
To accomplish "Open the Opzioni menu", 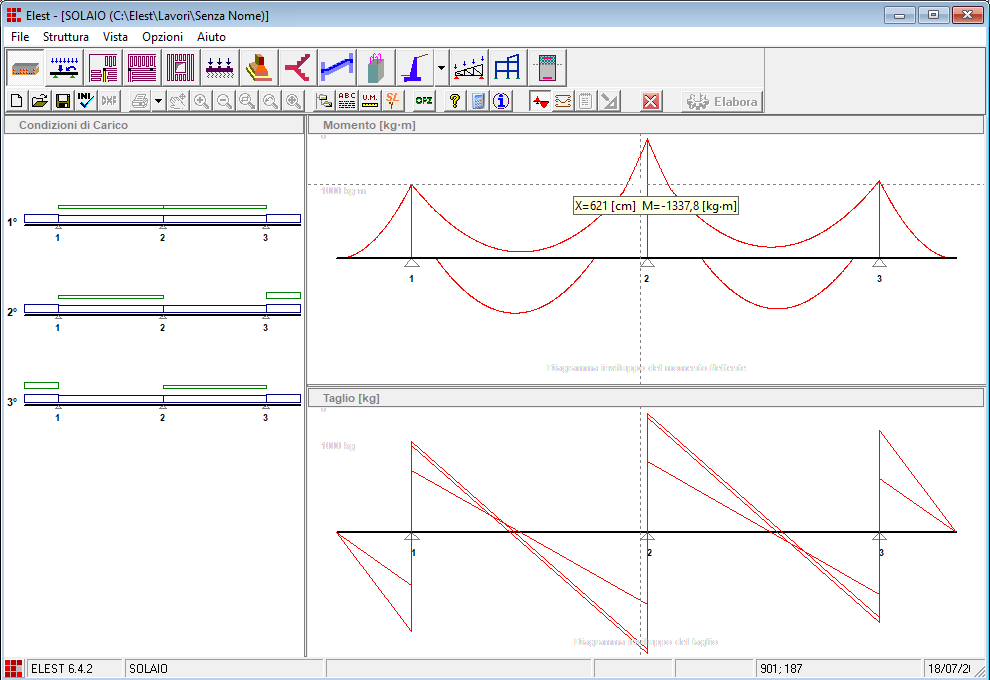I will [x=162, y=36].
